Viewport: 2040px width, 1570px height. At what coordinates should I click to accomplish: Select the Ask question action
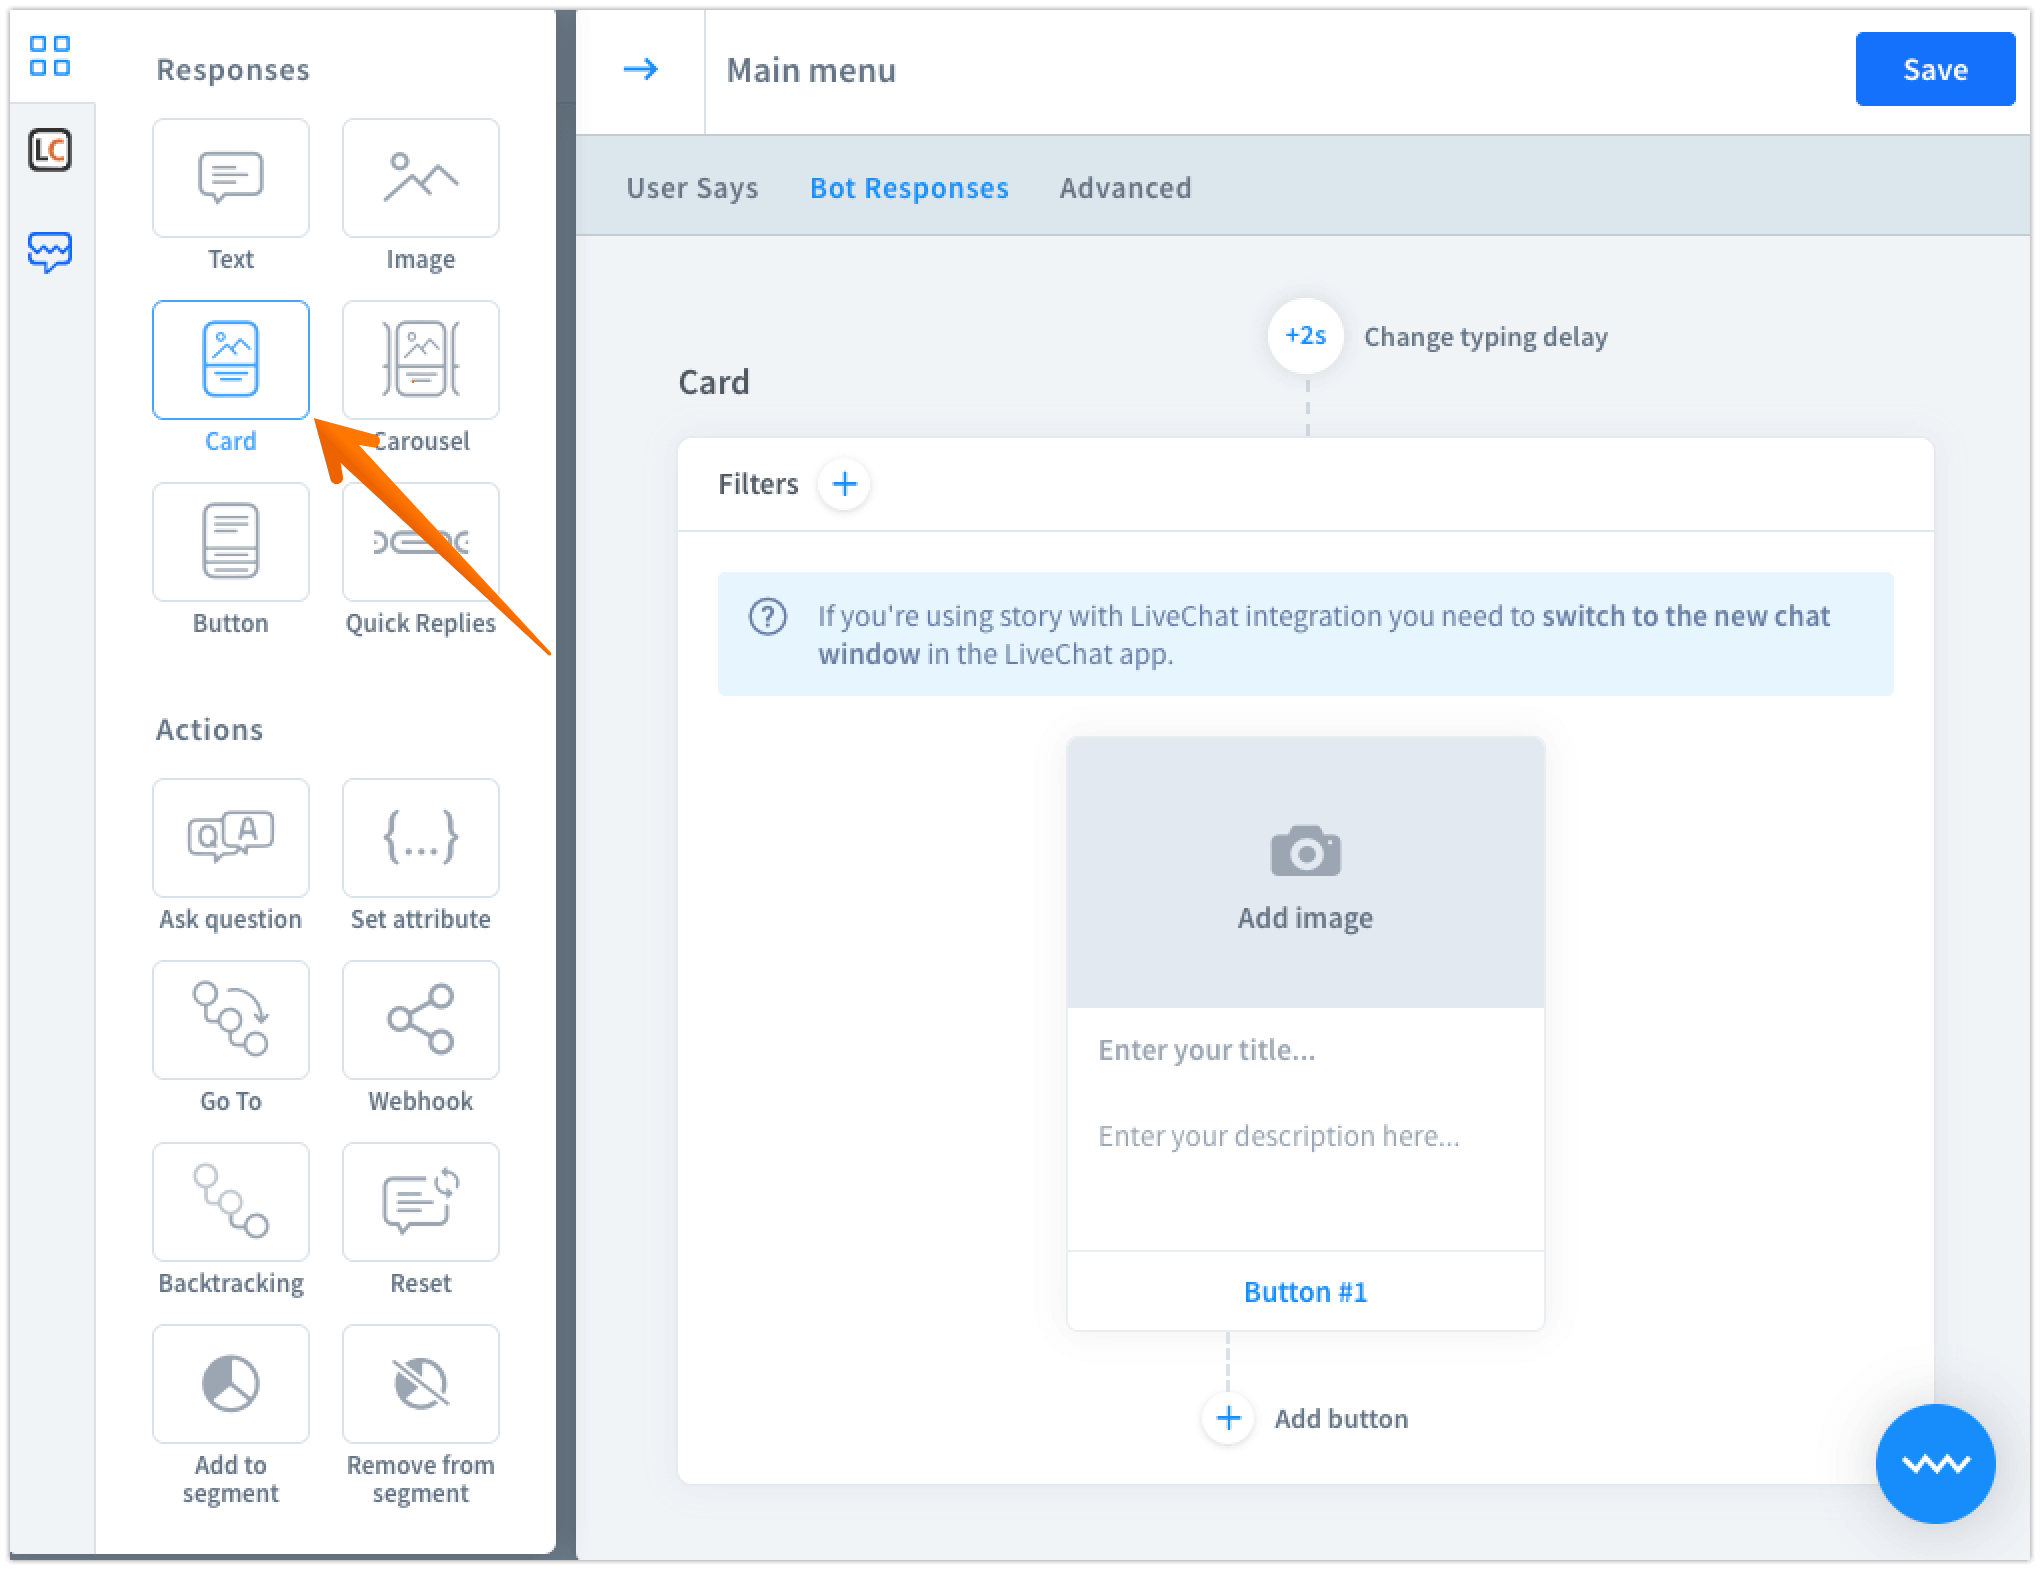pos(230,838)
